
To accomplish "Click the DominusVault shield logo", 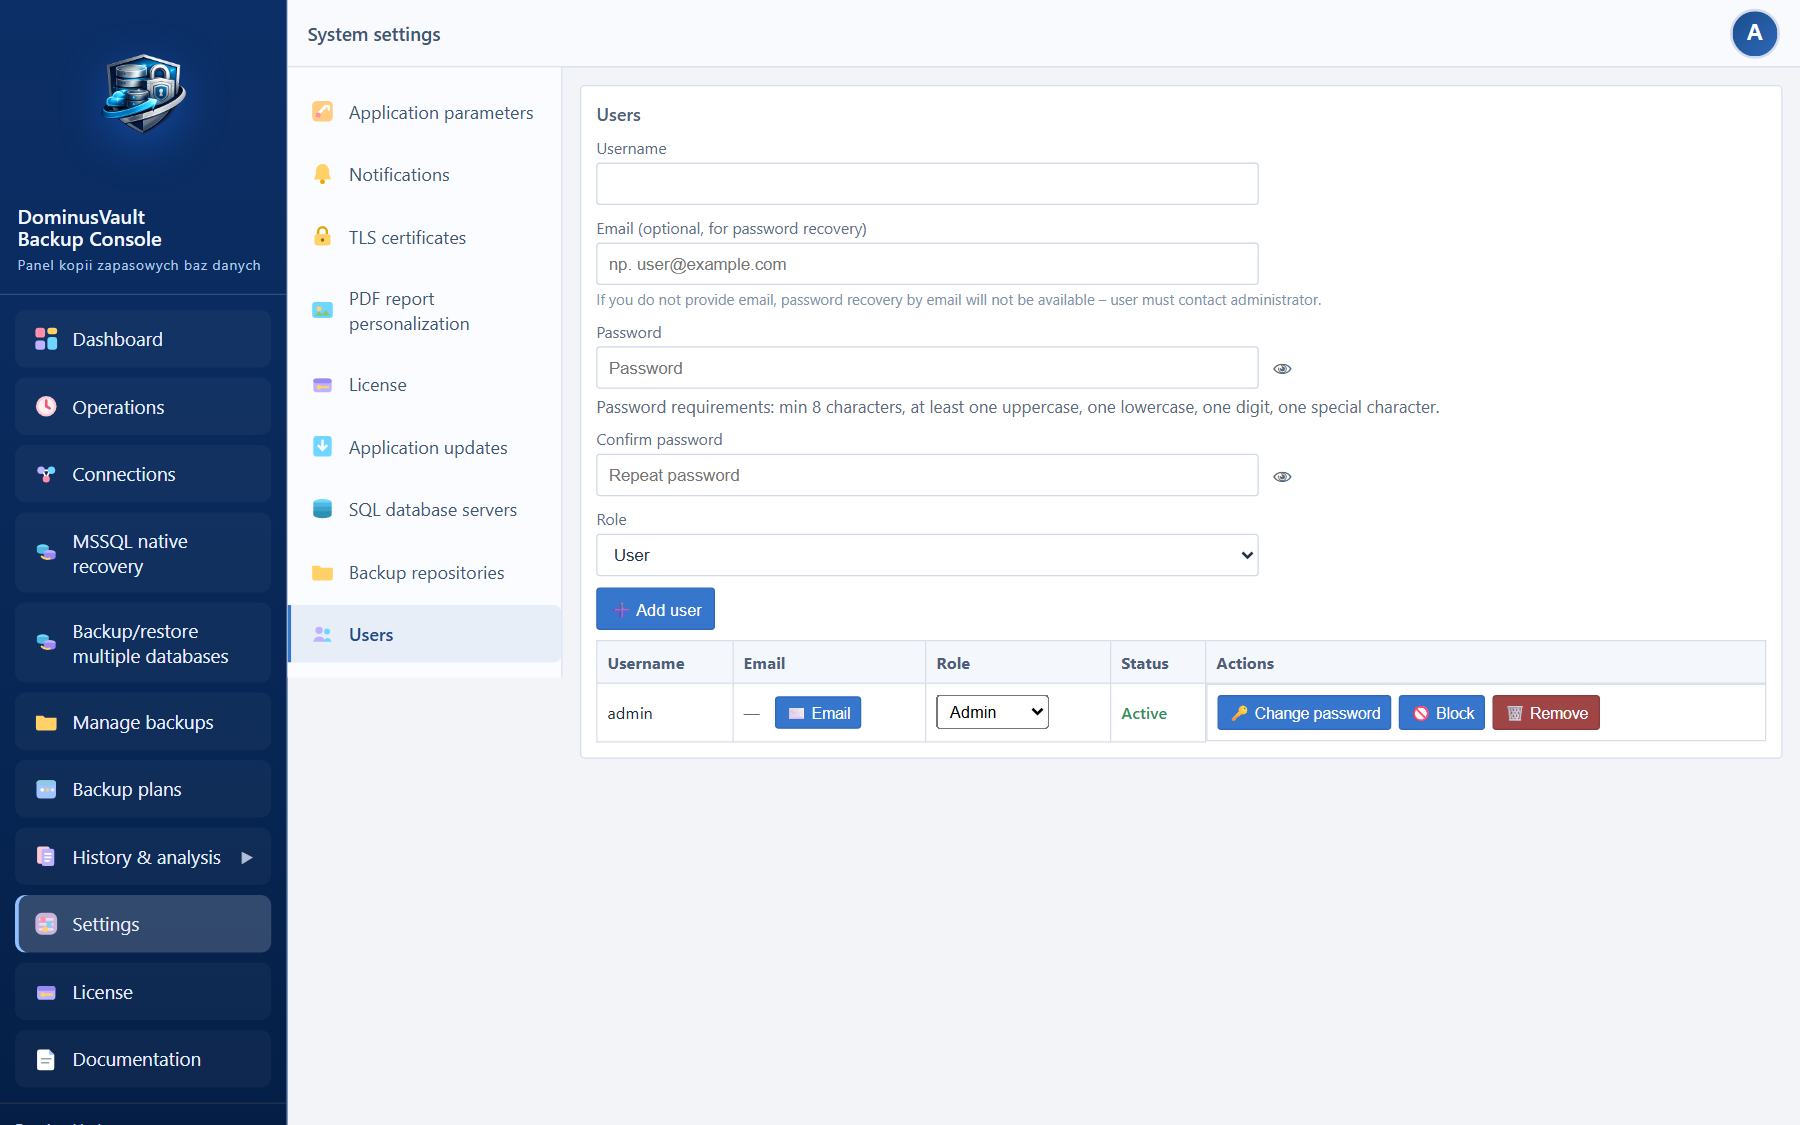I will [144, 94].
